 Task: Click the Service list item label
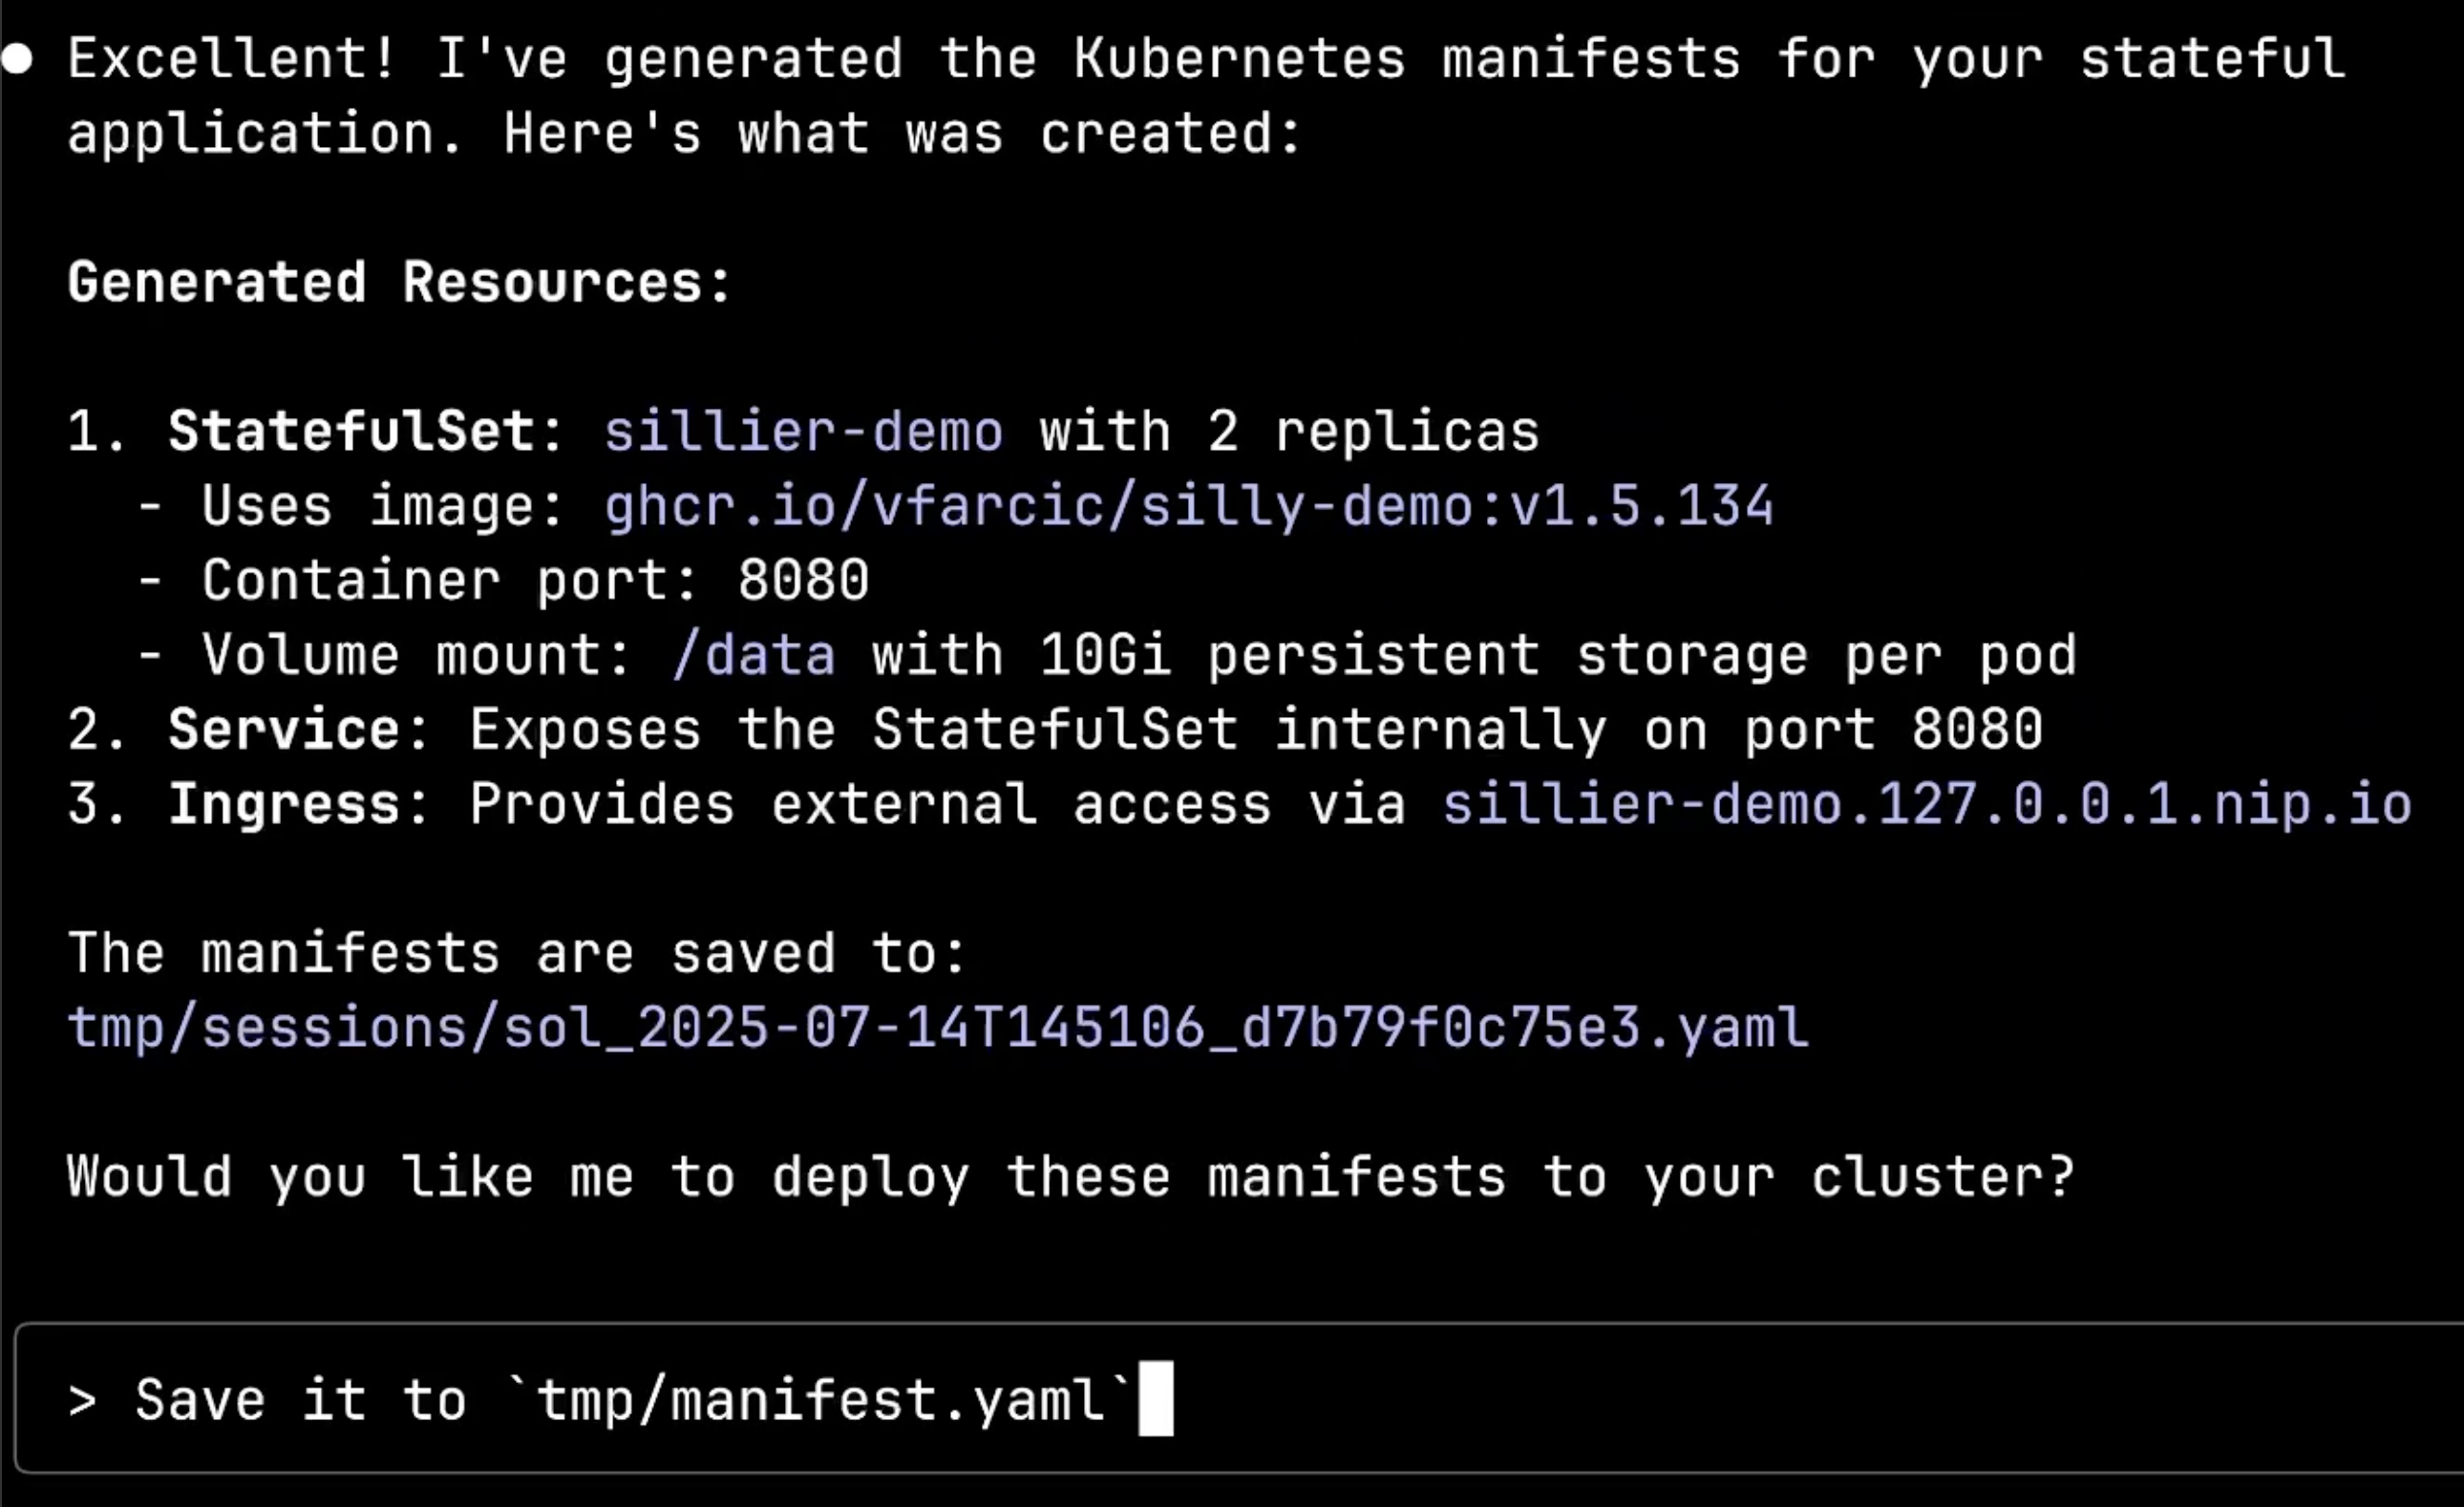299,730
